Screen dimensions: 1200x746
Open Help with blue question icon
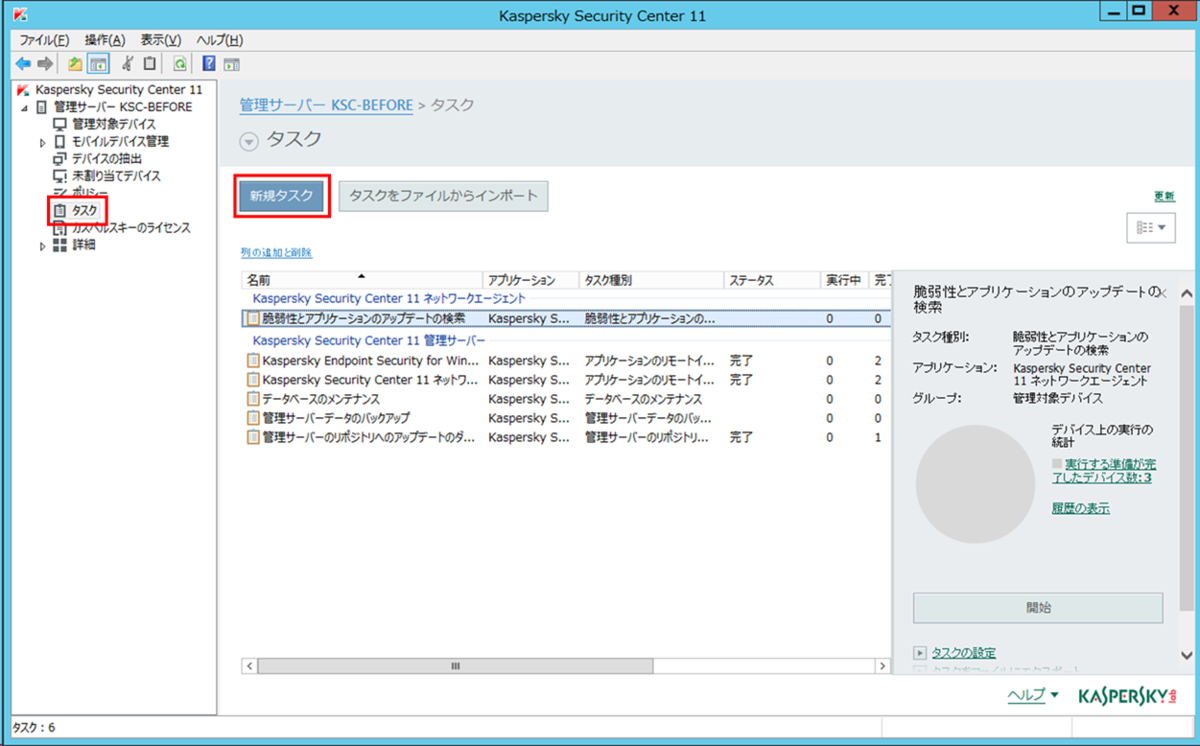click(x=208, y=63)
